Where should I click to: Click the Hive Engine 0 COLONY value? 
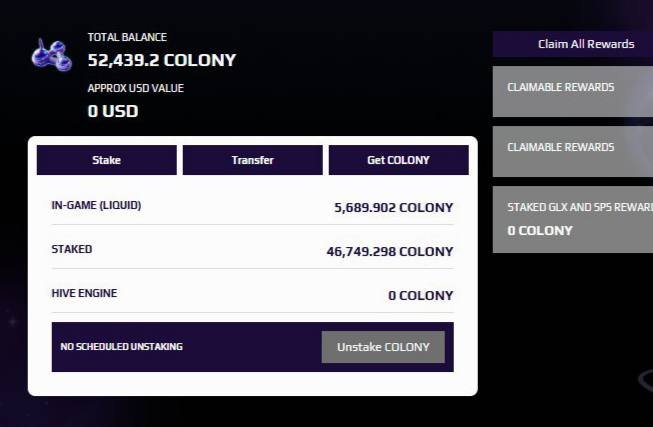(421, 296)
